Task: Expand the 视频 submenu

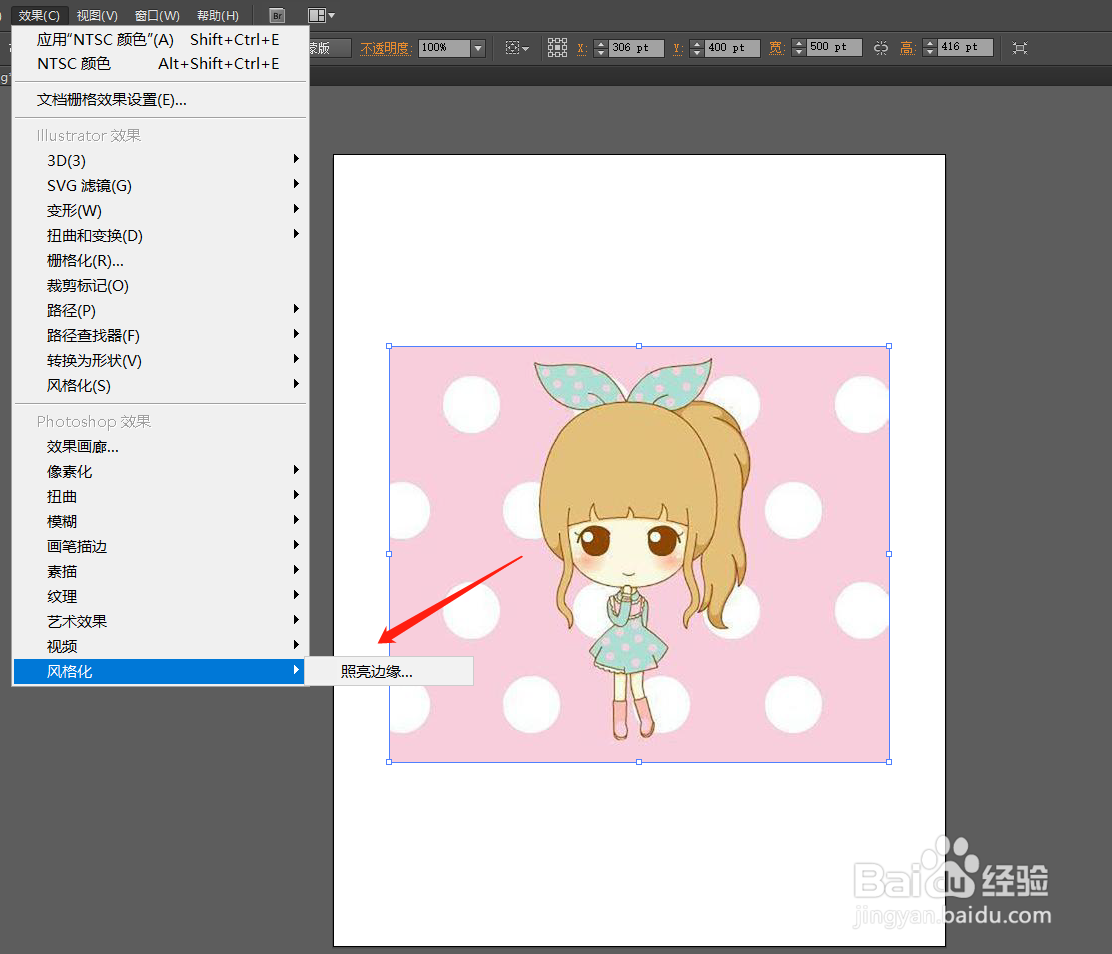Action: [160, 646]
